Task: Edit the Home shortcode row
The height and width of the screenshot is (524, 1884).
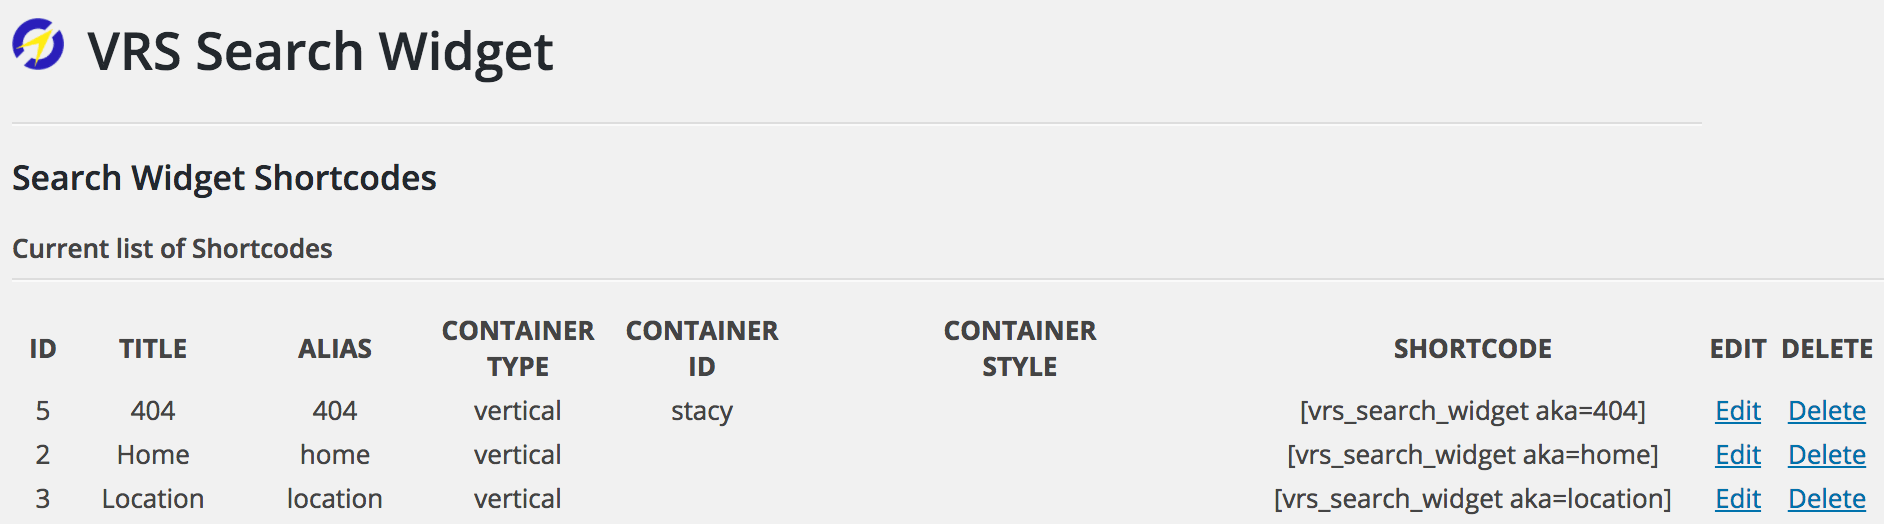Action: (1737, 455)
